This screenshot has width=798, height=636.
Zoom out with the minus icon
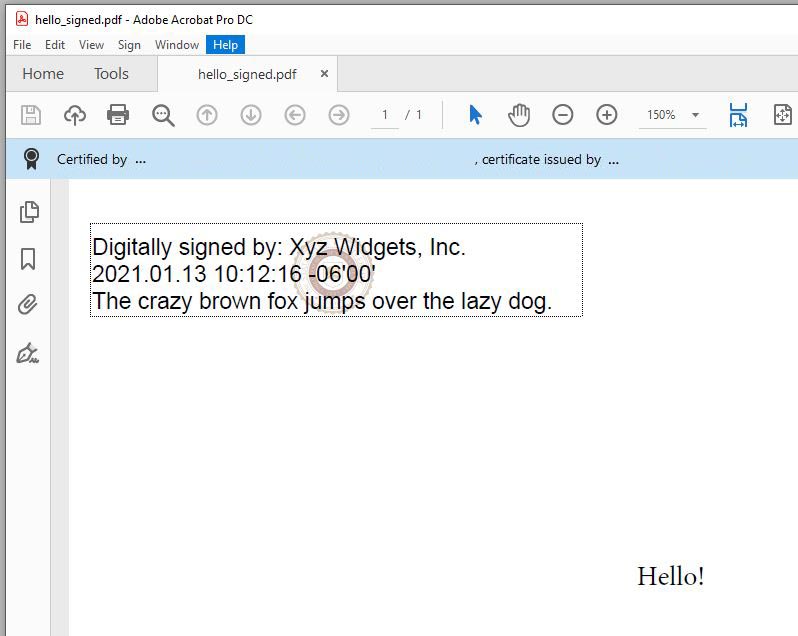(563, 115)
